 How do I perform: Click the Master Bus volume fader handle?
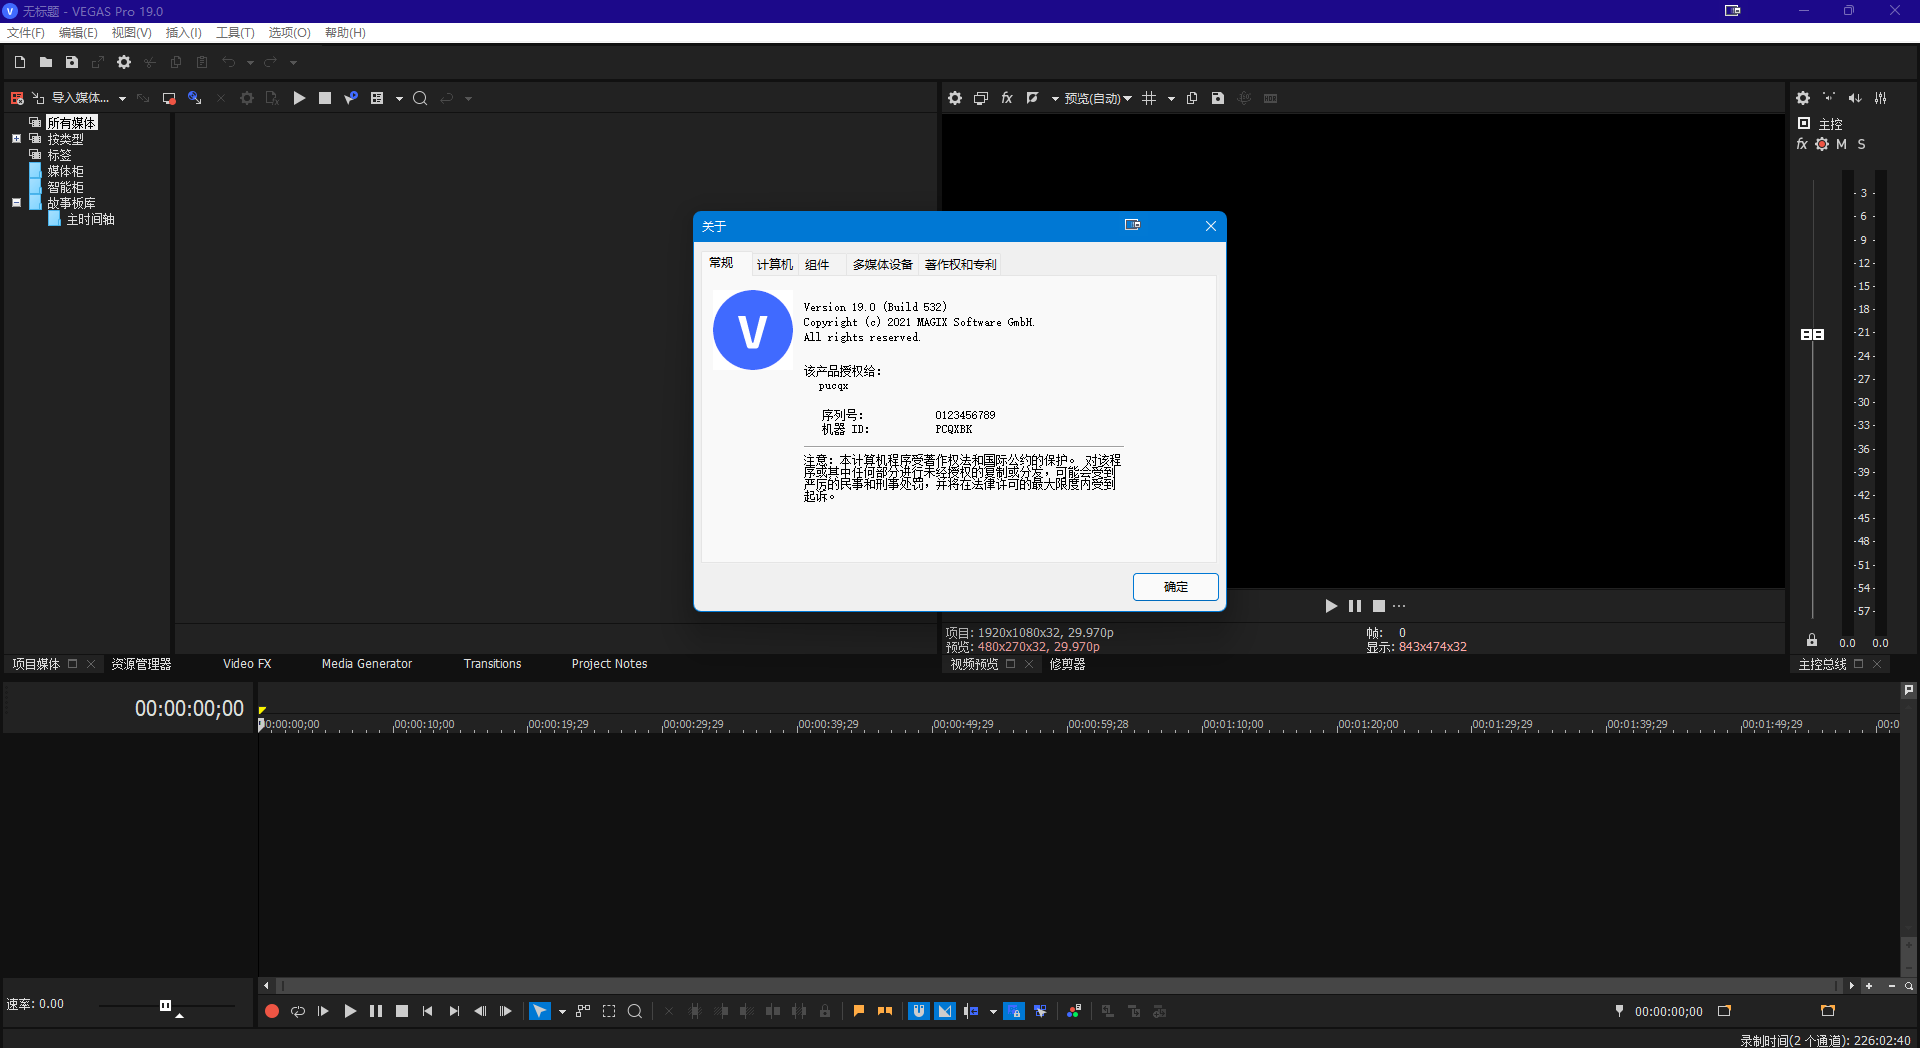pos(1812,334)
